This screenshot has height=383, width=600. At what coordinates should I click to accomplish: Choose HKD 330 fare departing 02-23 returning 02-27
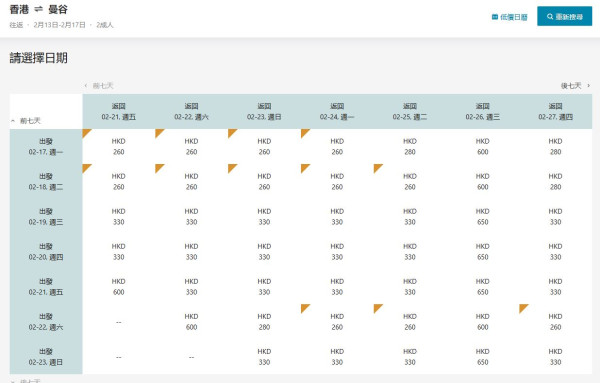click(x=556, y=357)
